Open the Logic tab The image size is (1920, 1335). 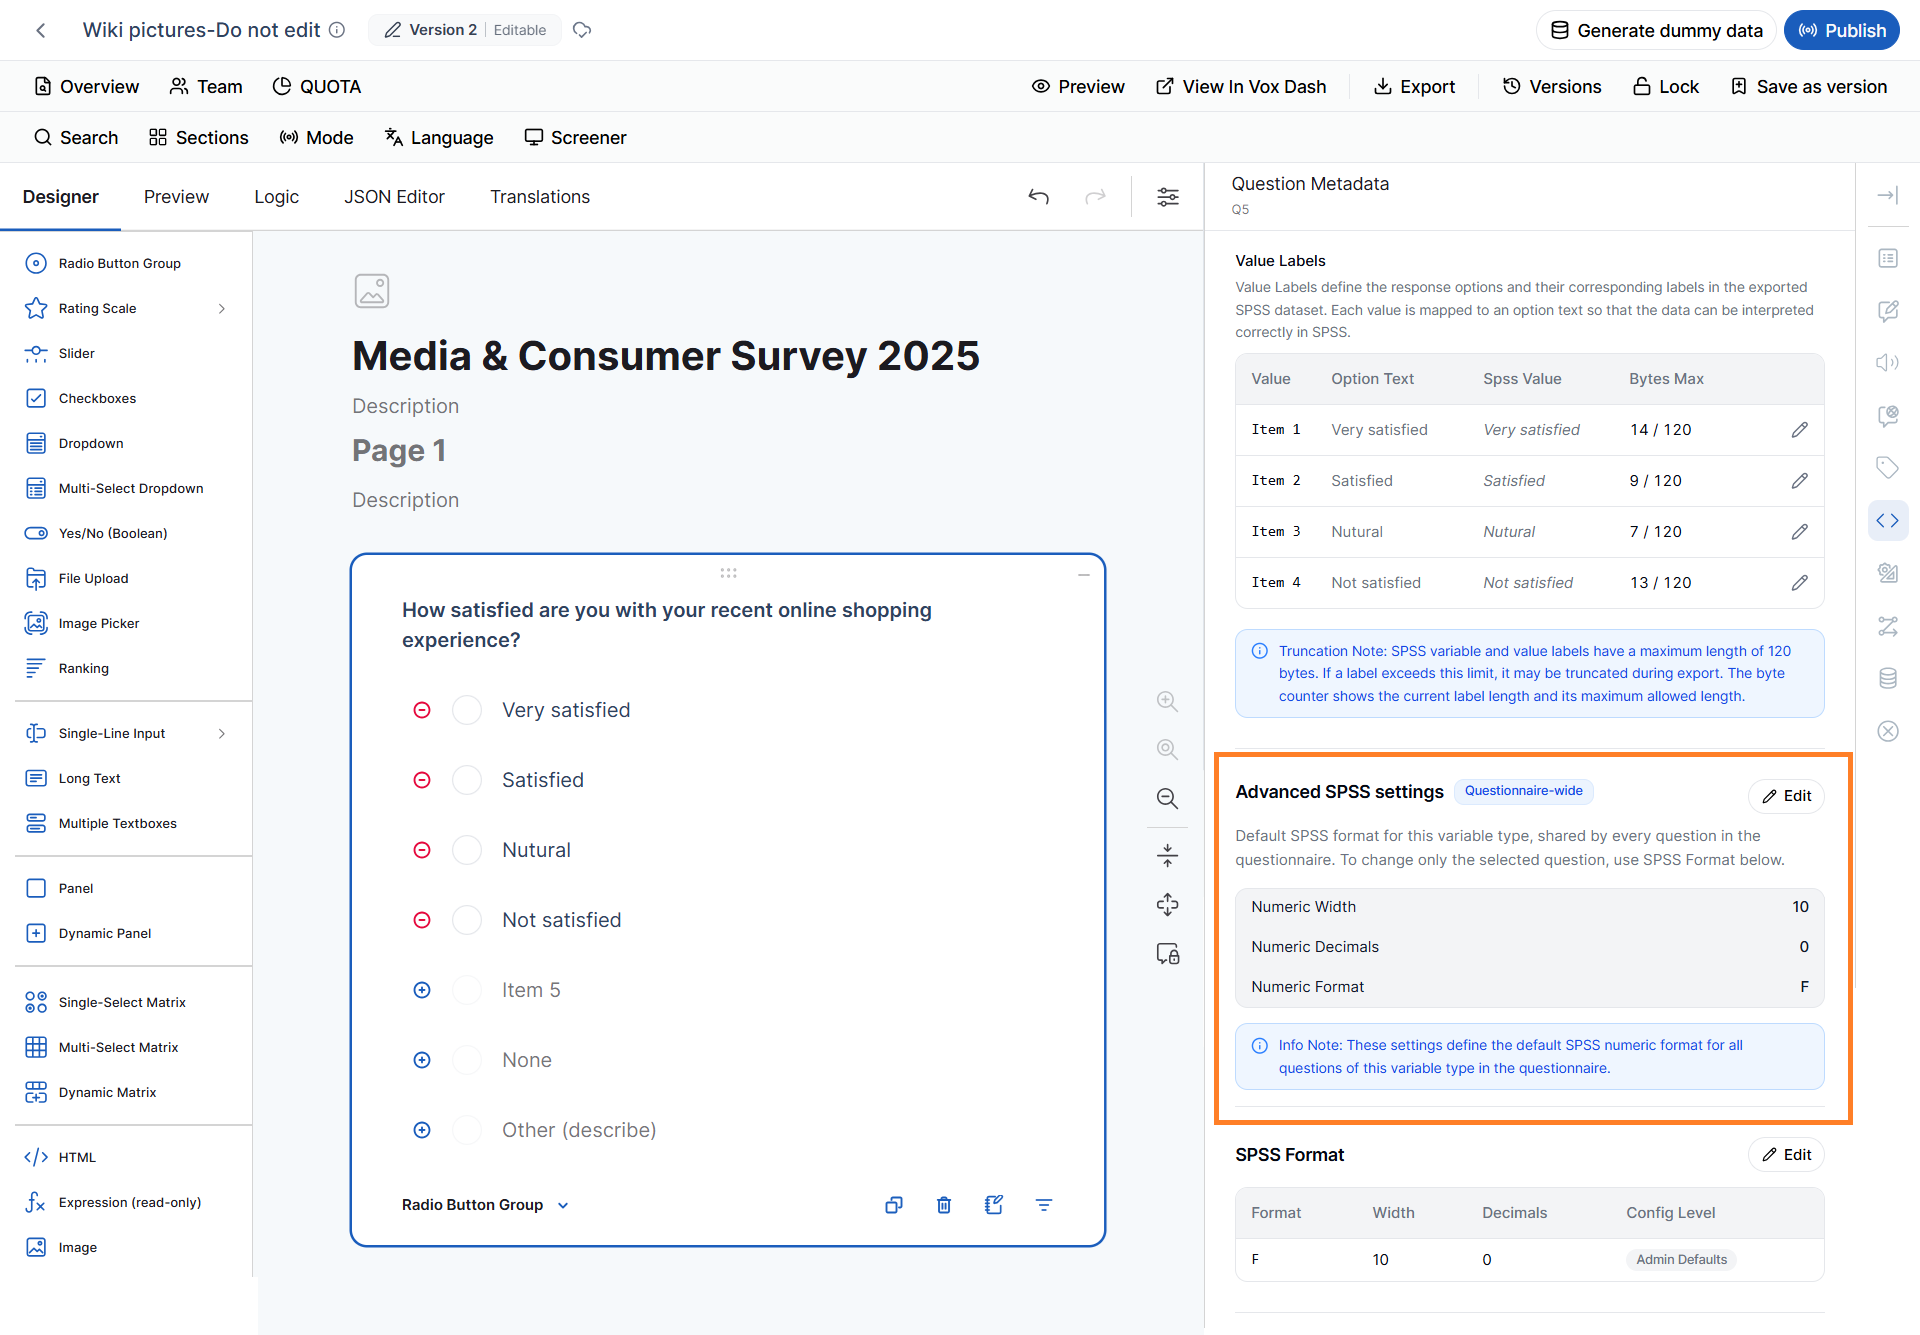point(276,197)
